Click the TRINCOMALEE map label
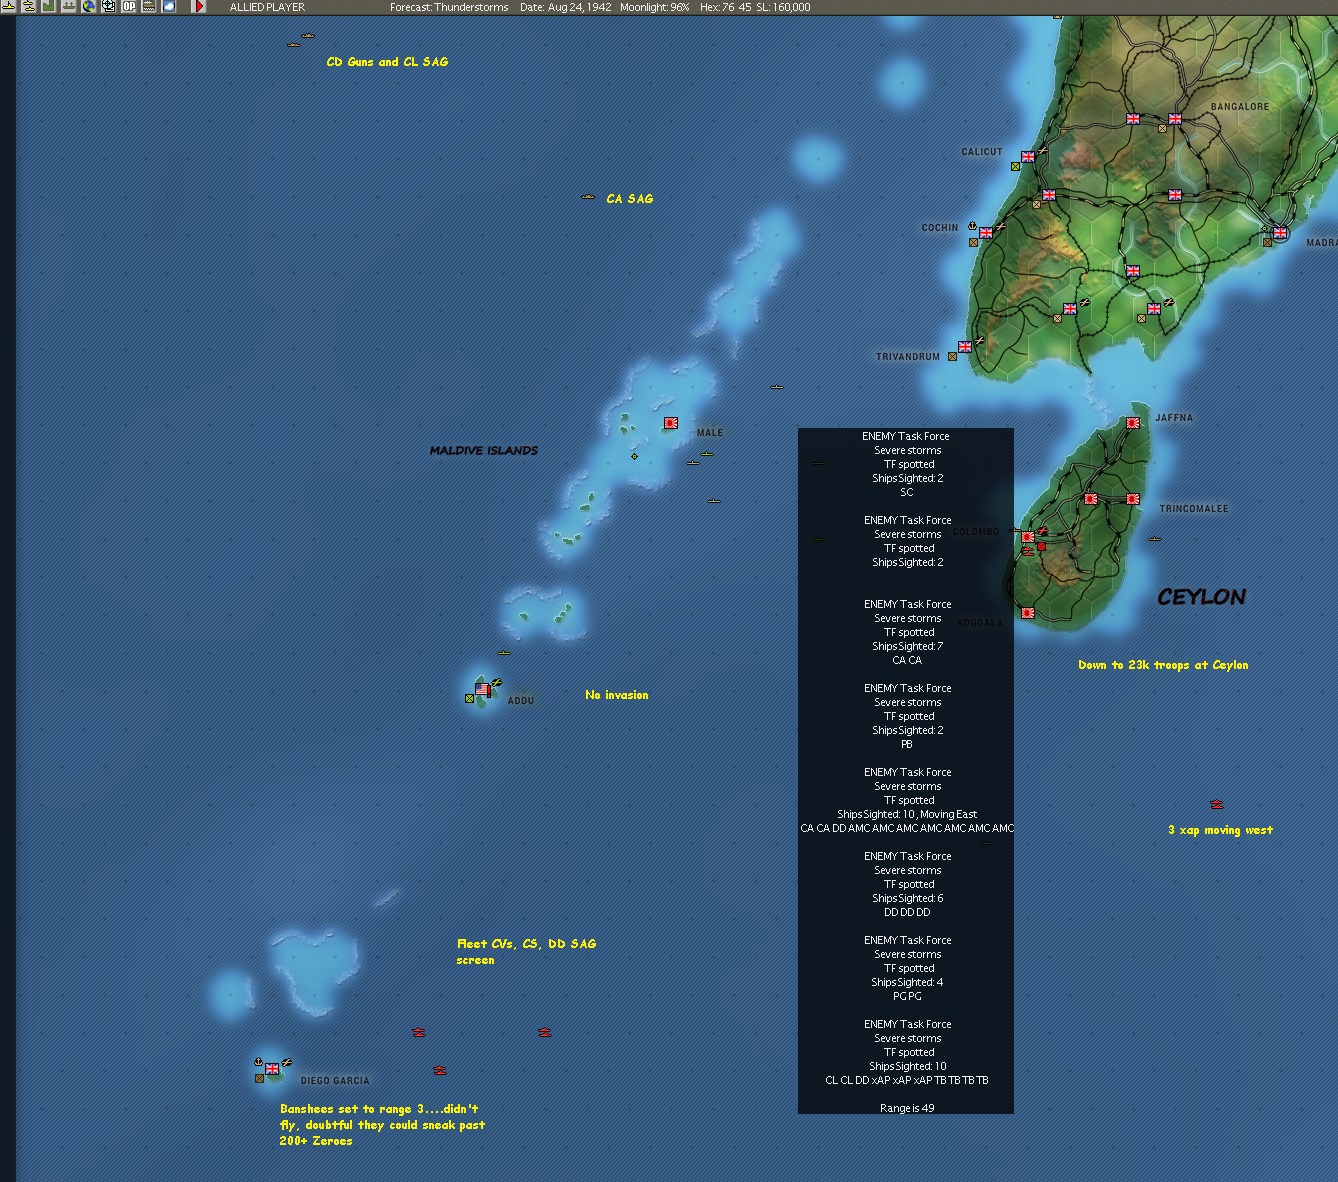Screen dimensions: 1338x1182 (x=1194, y=509)
